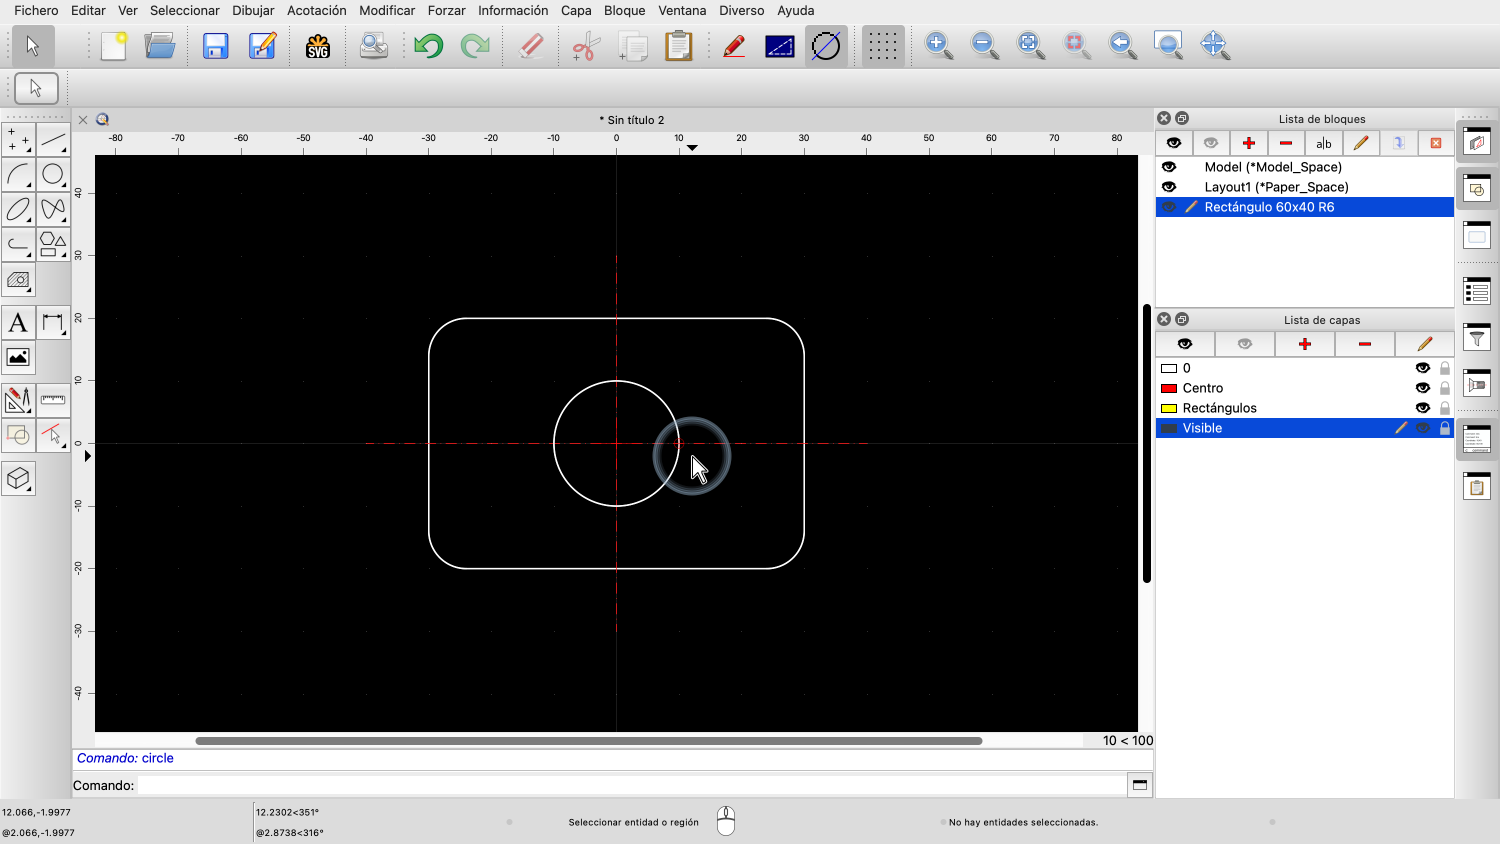Toggle visibility of Model block
The width and height of the screenshot is (1500, 844).
click(1169, 167)
